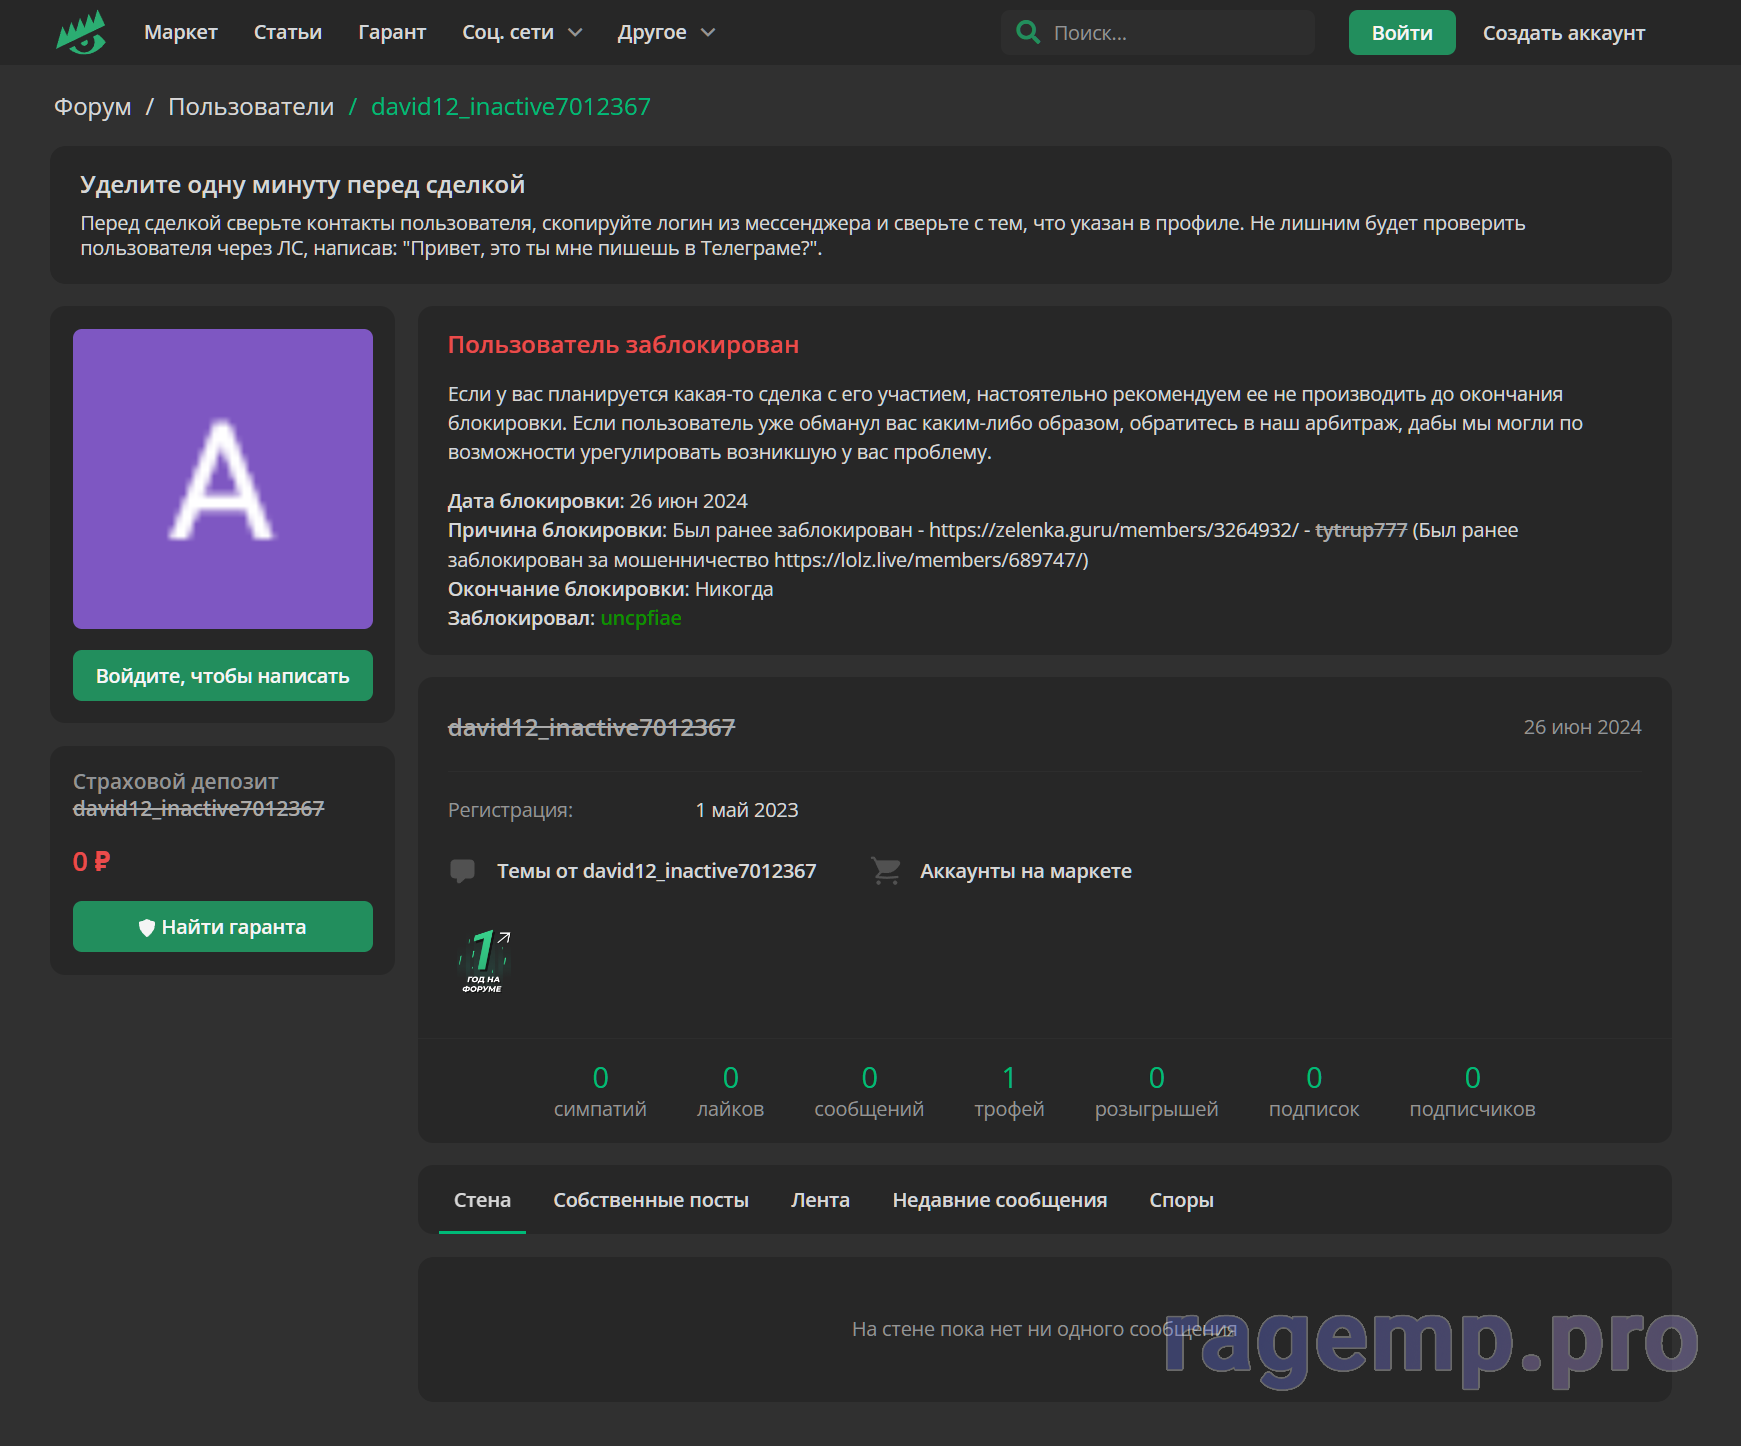Click the speech bubble threads icon
Viewport: 1741px width, 1446px height.
(x=462, y=871)
